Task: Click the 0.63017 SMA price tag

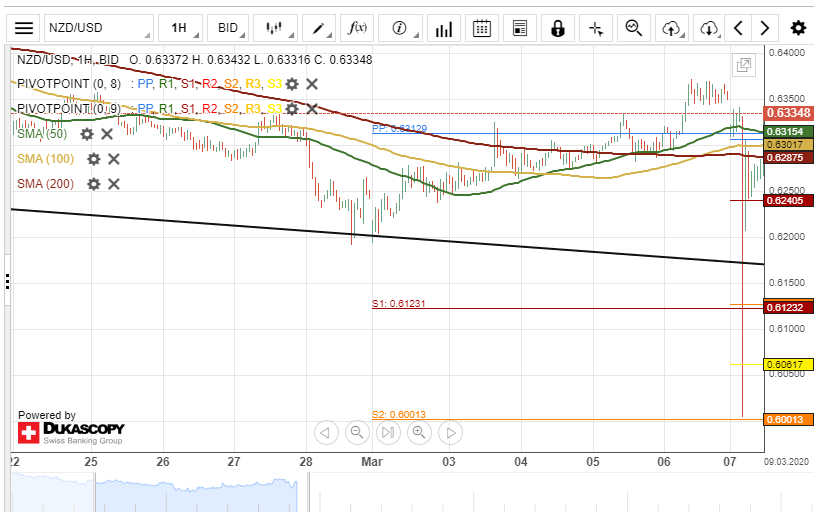Action: pyautogui.click(x=788, y=144)
